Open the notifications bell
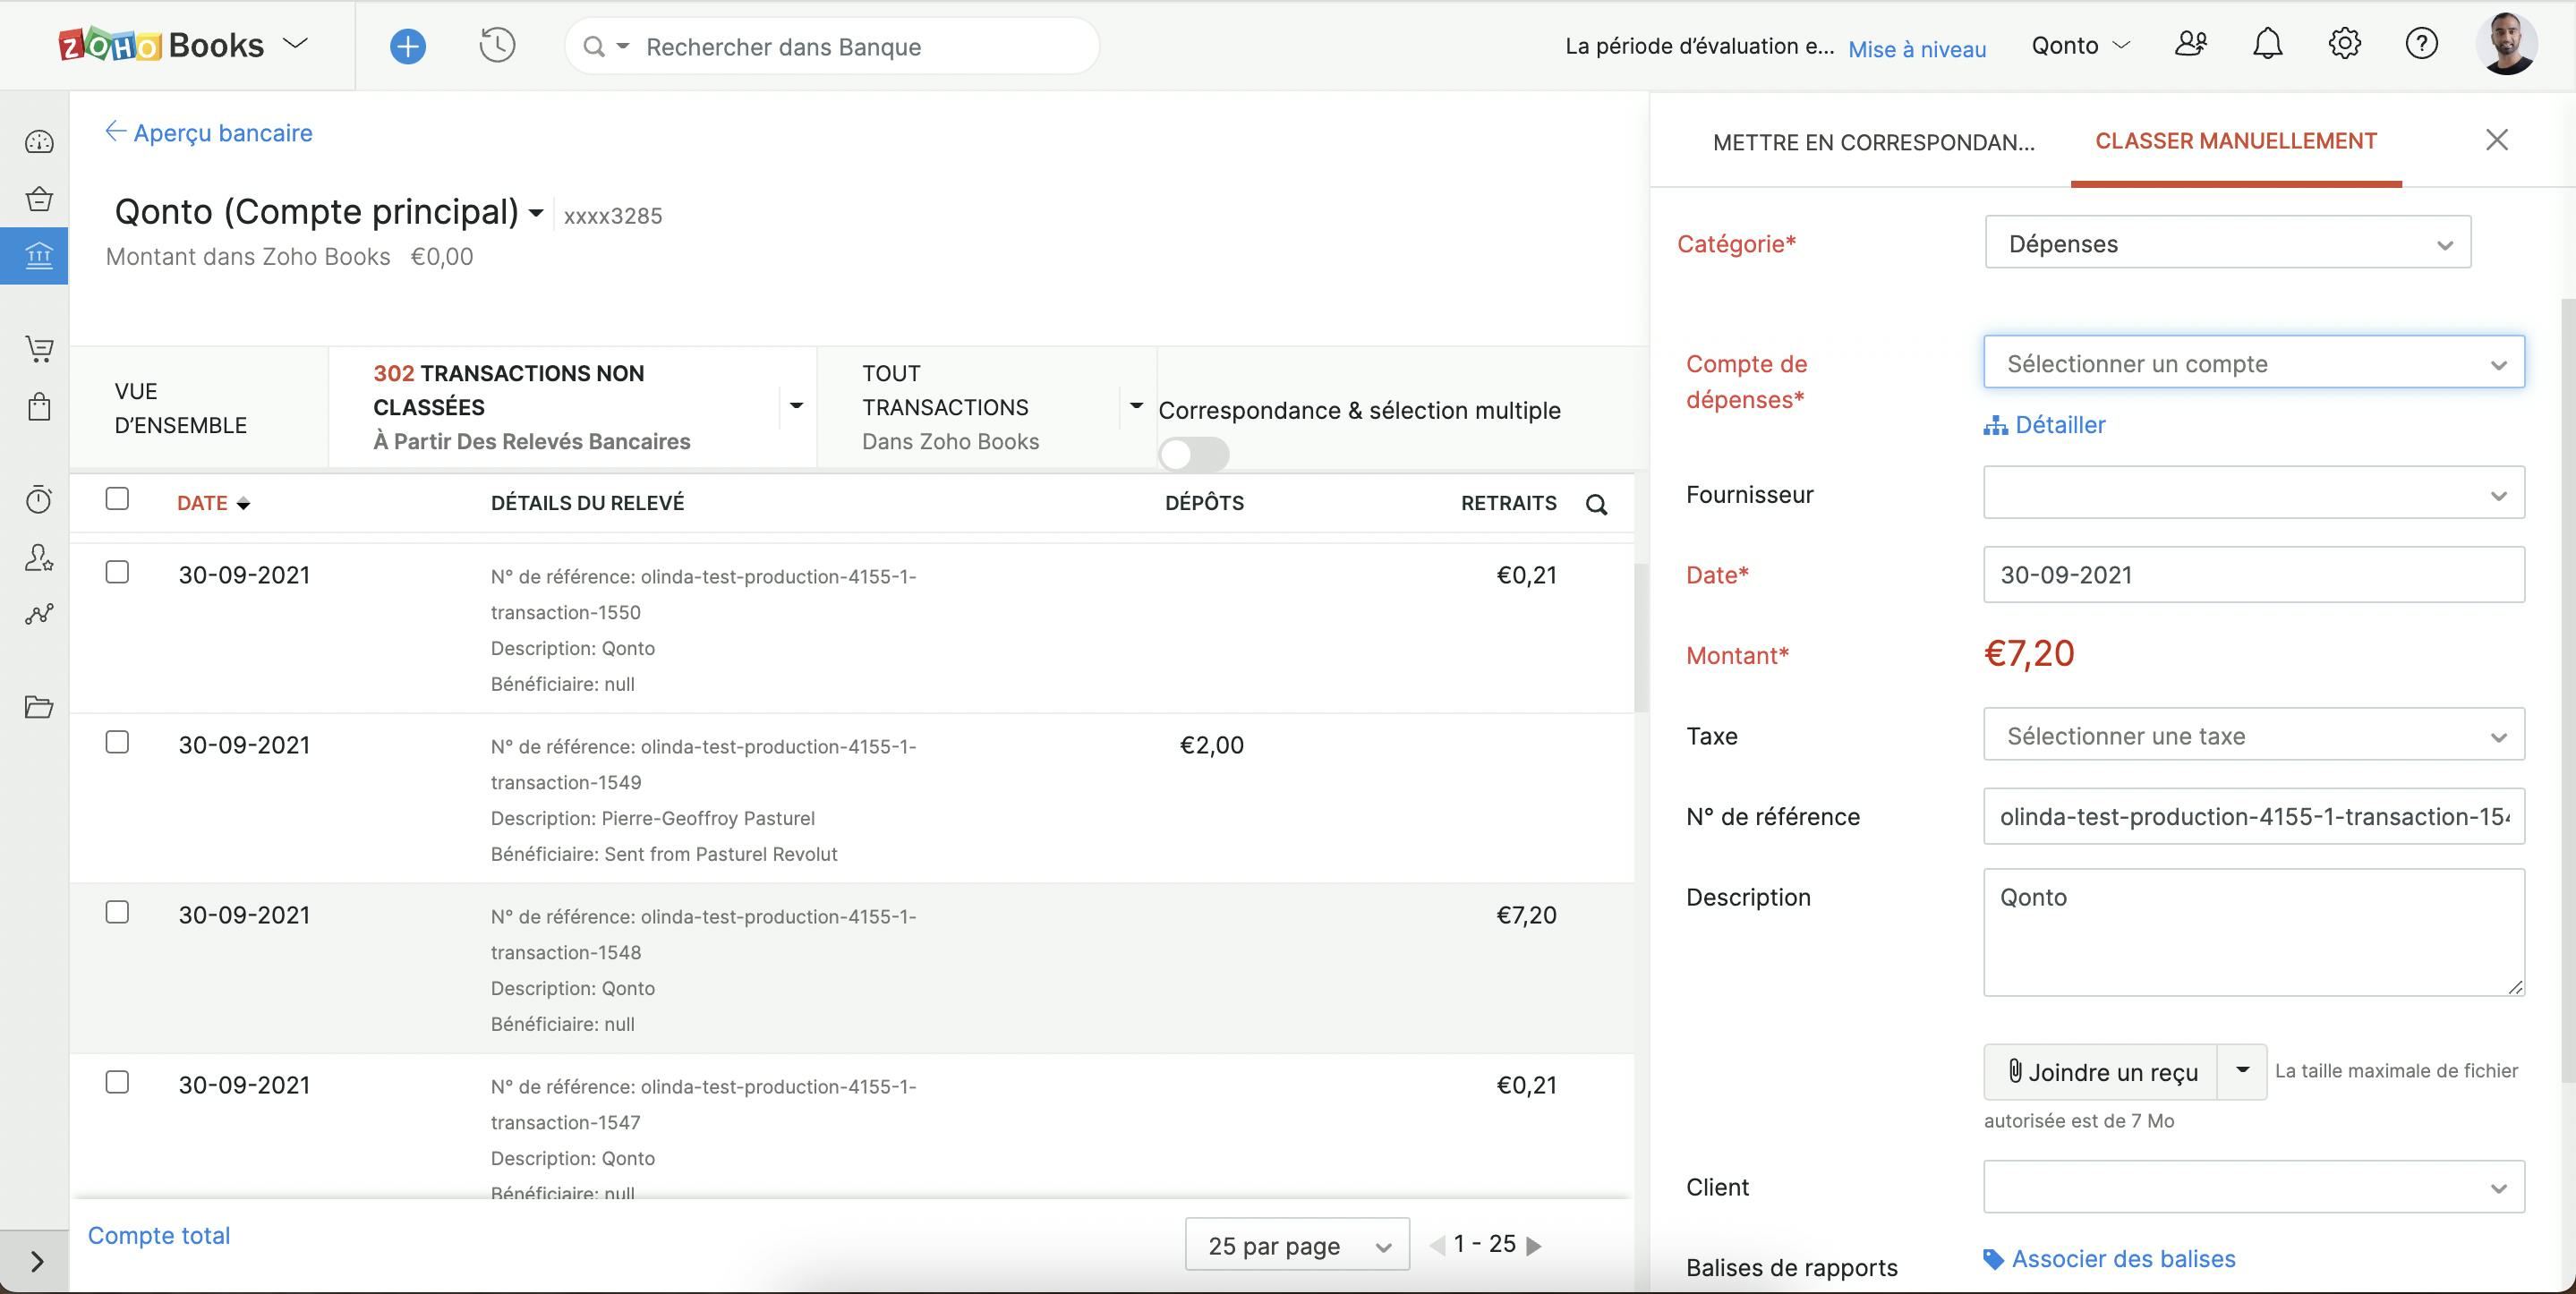Viewport: 2576px width, 1294px height. [2267, 44]
